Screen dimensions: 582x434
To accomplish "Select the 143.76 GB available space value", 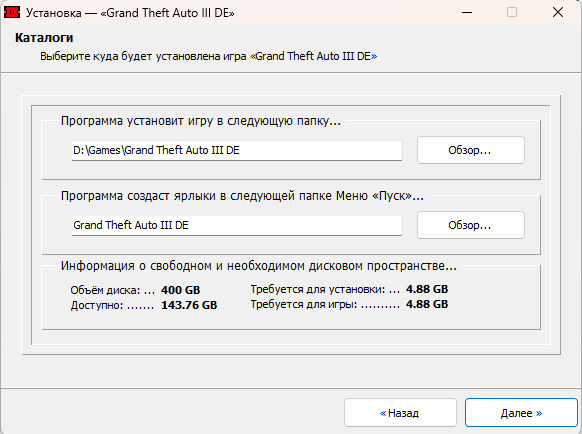I will [189, 305].
